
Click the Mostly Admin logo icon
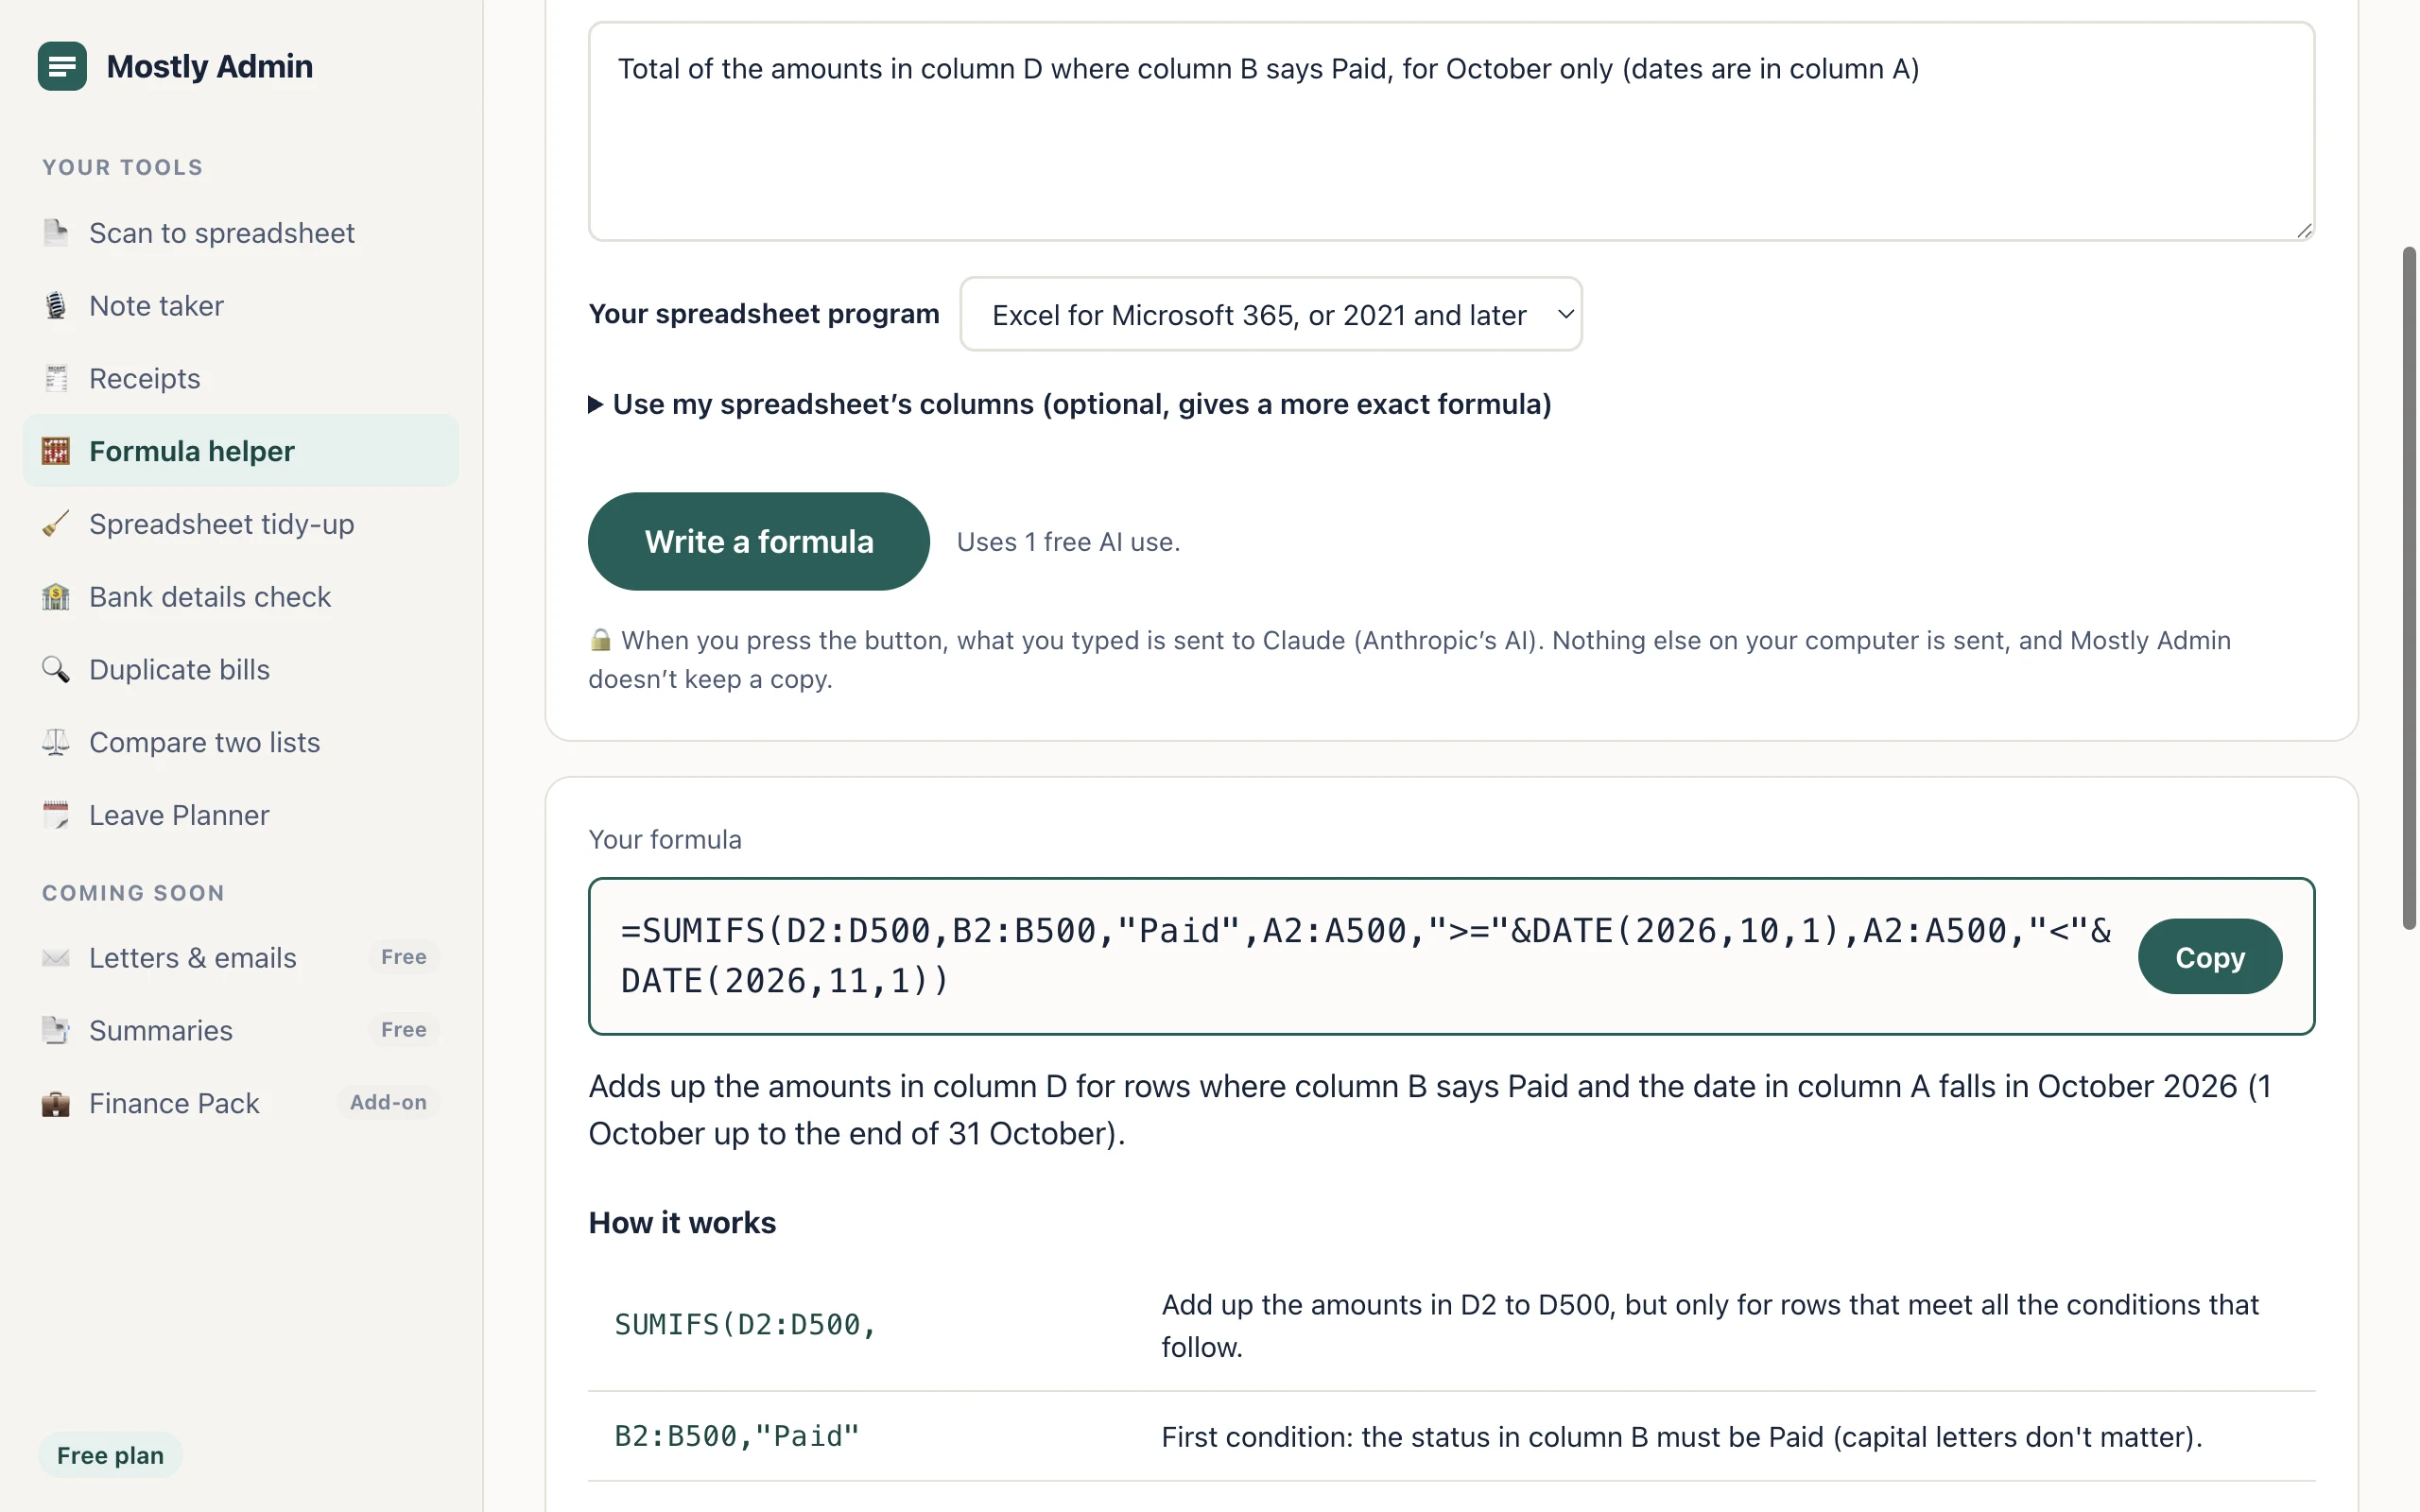62,66
